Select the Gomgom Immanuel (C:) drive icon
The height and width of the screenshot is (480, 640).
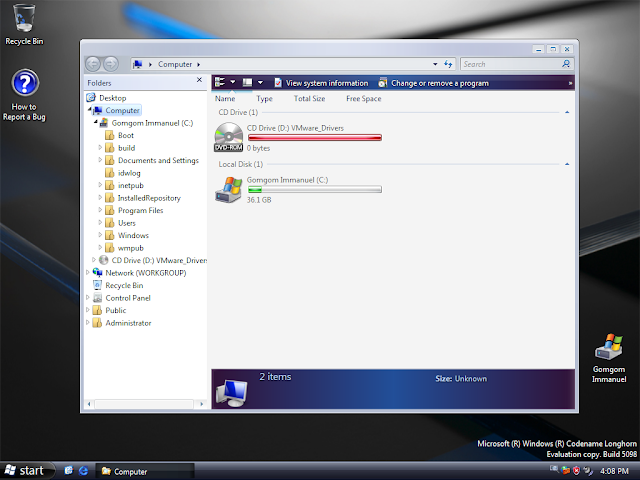[x=229, y=189]
